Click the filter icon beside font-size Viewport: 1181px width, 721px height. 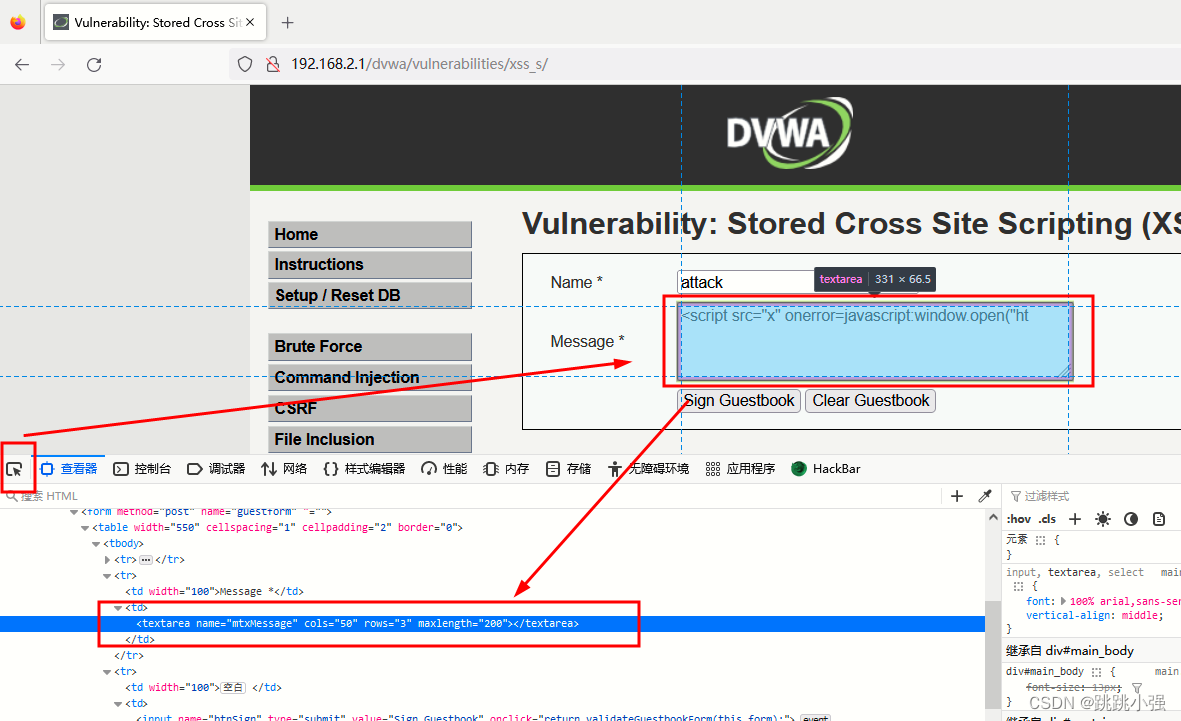click(1137, 688)
